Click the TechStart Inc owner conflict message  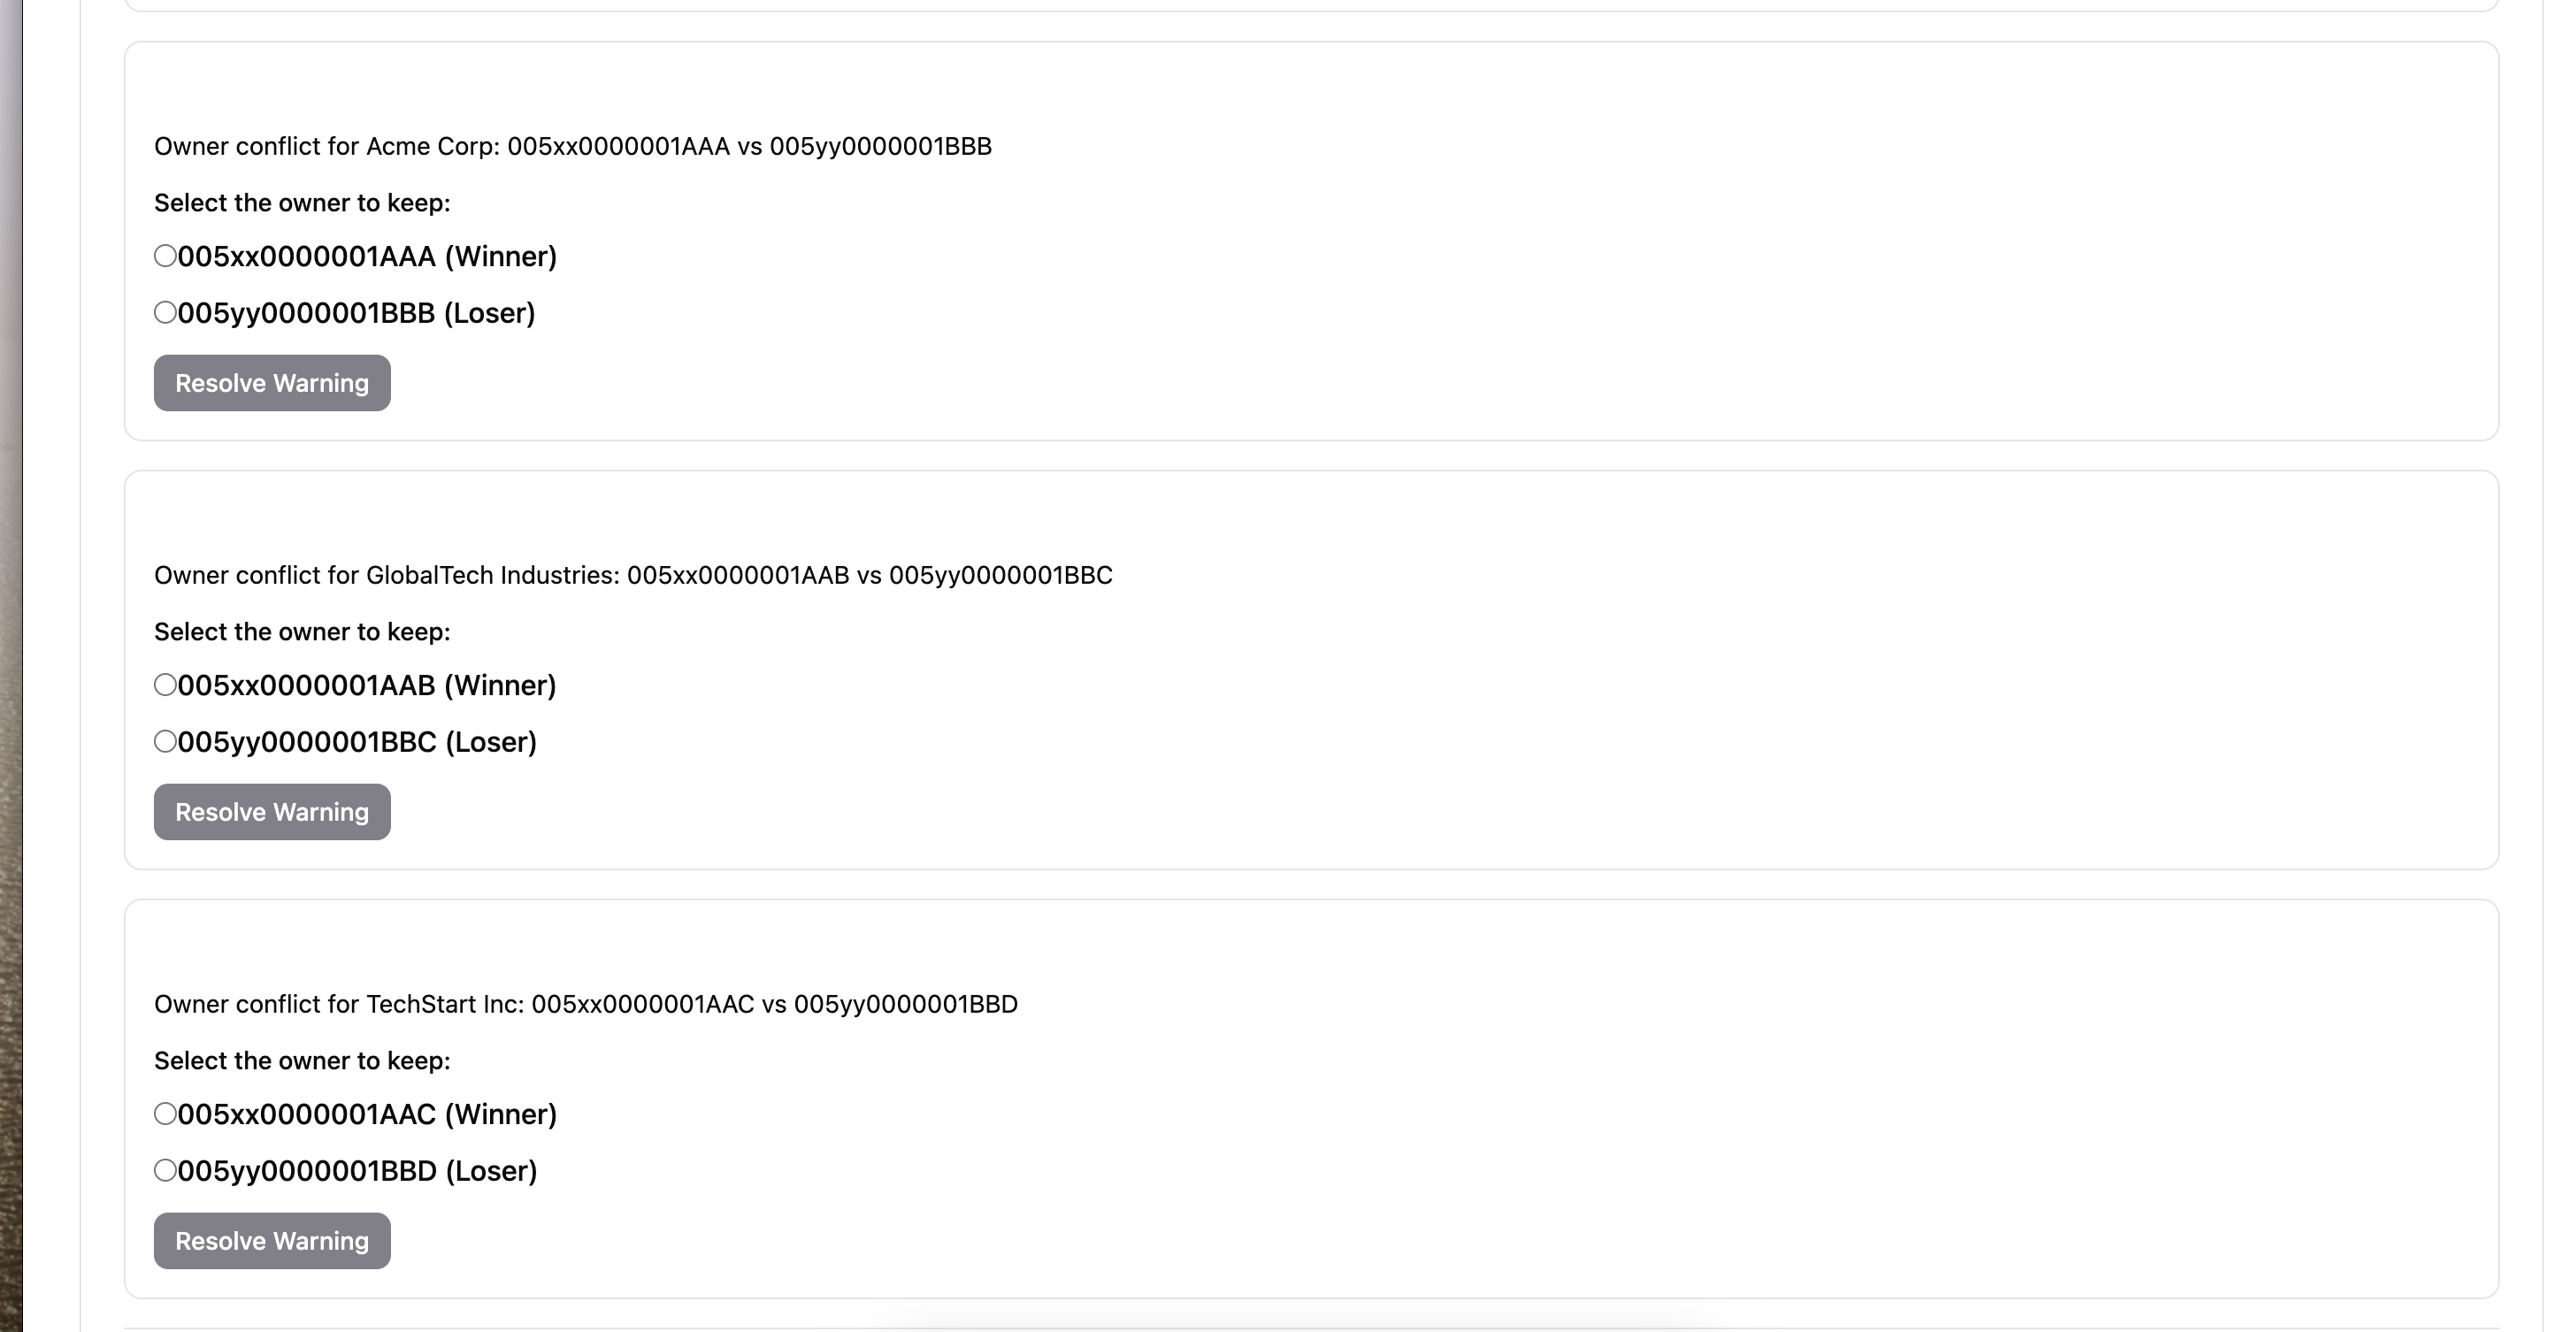click(x=586, y=1004)
